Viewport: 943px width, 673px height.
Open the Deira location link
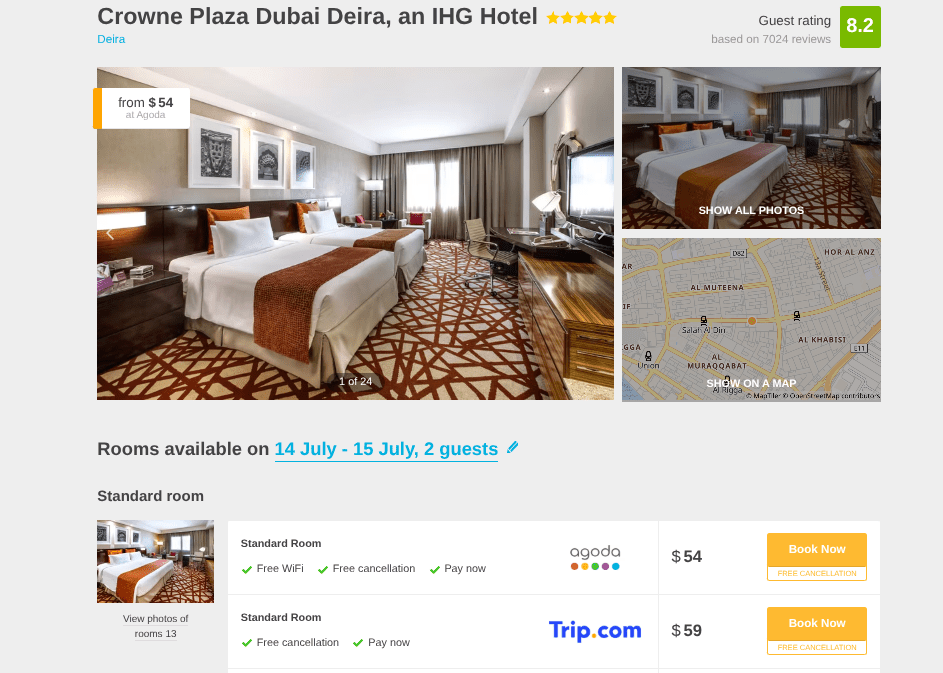(111, 39)
